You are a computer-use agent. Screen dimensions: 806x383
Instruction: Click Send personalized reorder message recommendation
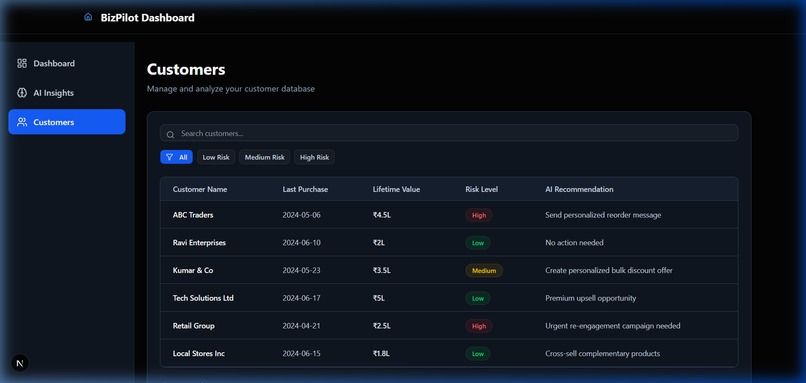click(603, 215)
